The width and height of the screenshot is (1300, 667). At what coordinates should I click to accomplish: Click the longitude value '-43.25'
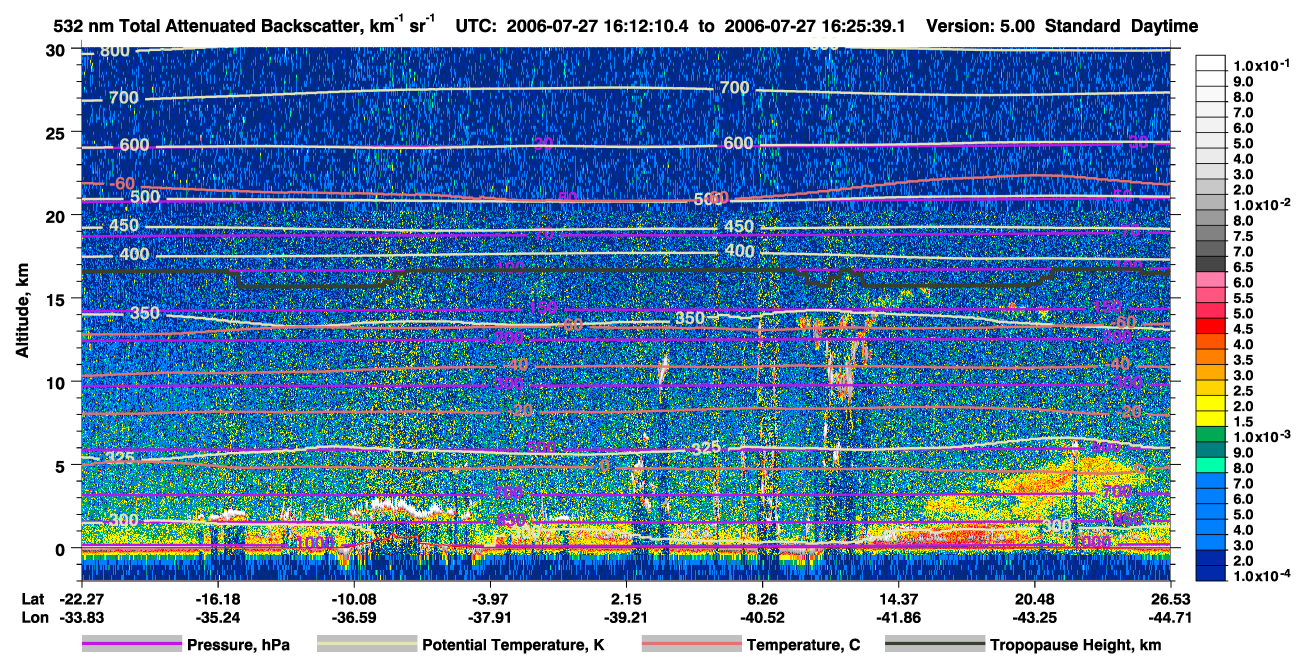click(1034, 617)
